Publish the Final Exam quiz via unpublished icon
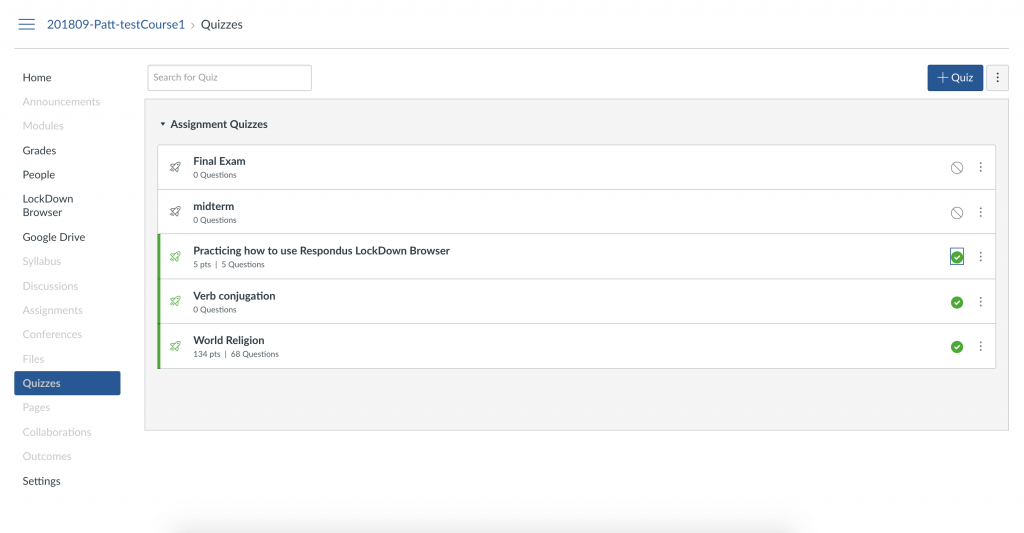This screenshot has height=533, width=1024. coord(957,168)
